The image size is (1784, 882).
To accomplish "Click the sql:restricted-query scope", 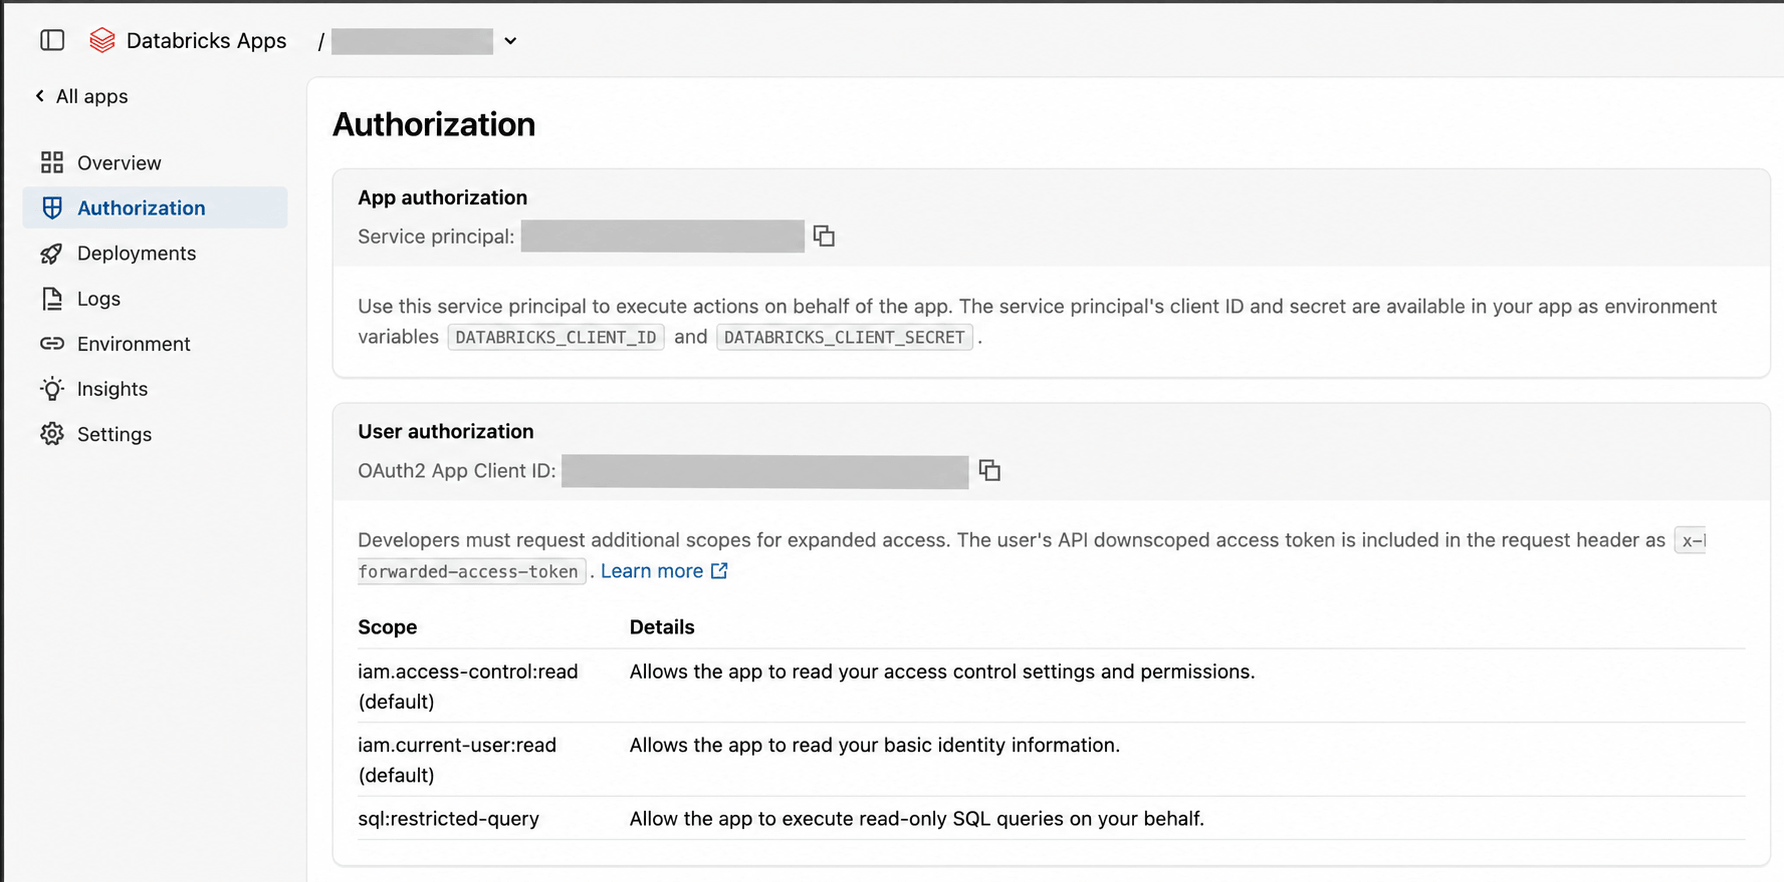I will [448, 818].
